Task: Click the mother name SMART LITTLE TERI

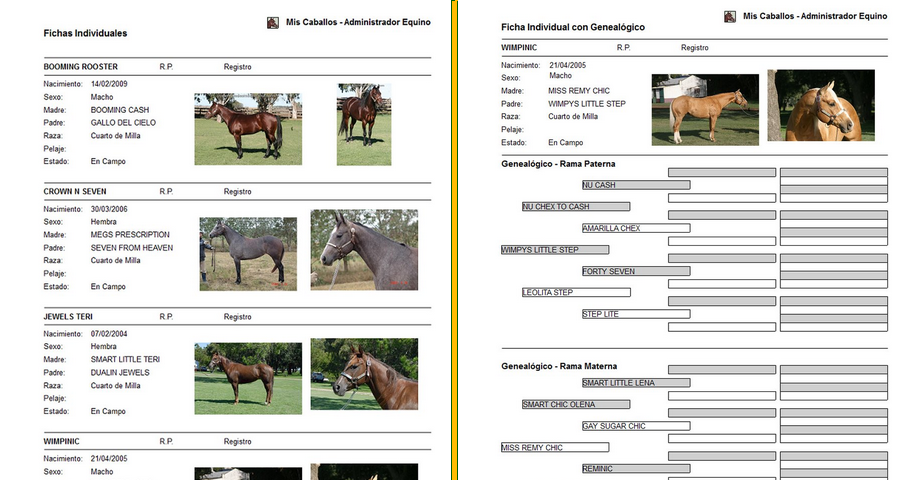Action: 125,359
